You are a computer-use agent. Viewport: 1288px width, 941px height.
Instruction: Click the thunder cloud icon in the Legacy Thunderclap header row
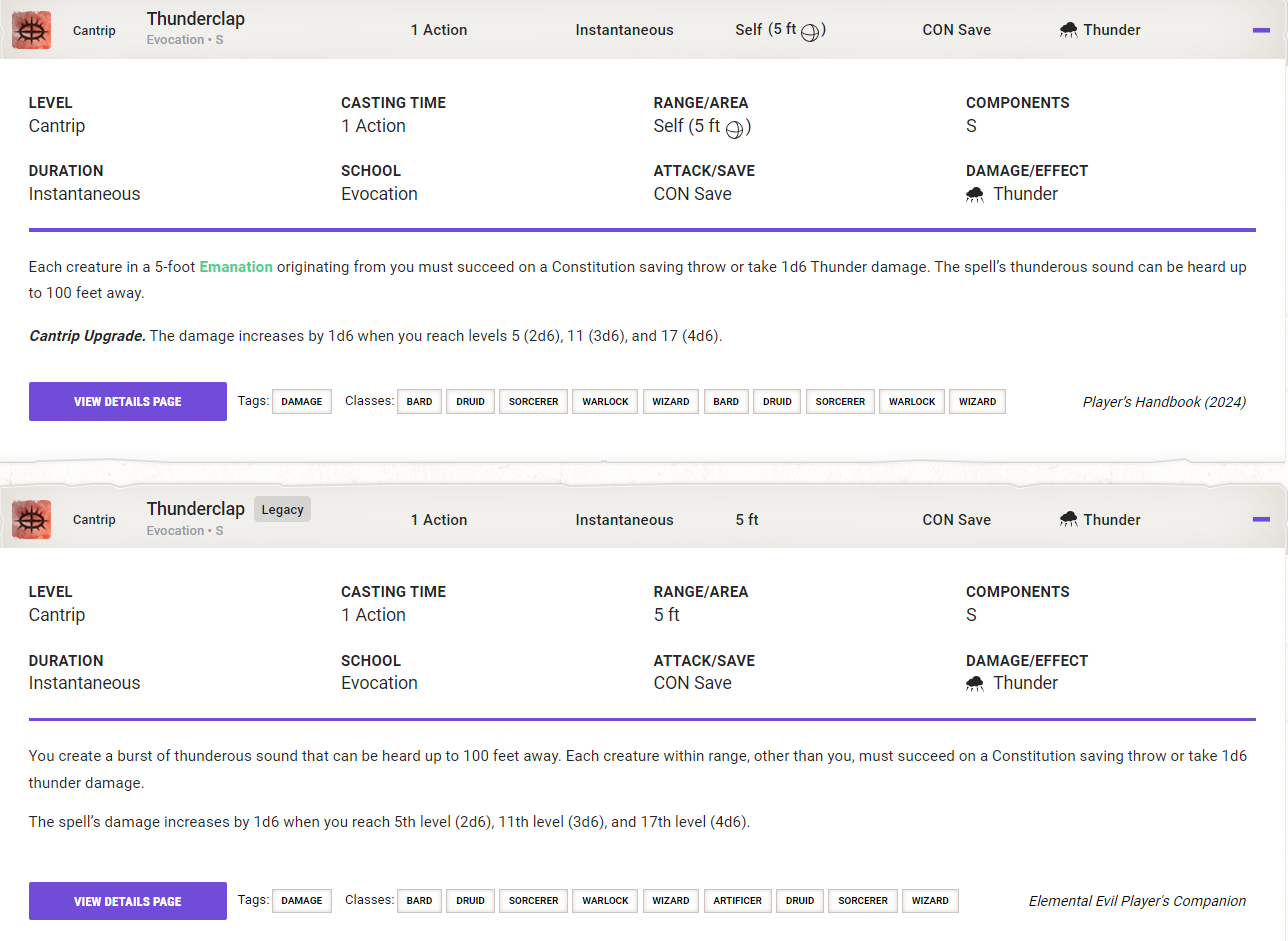point(1069,519)
